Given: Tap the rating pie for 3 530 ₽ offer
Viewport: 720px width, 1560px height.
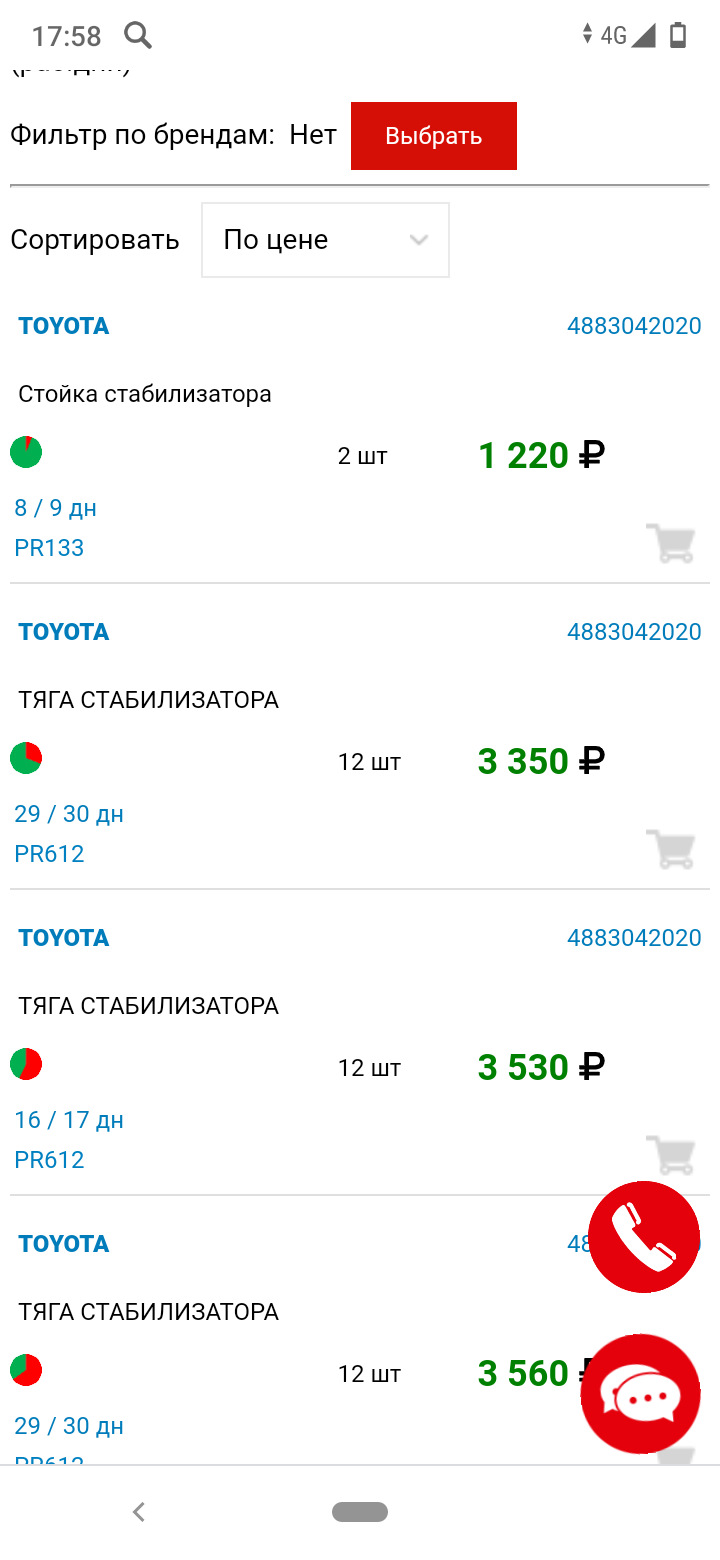Looking at the screenshot, I should click(26, 1064).
